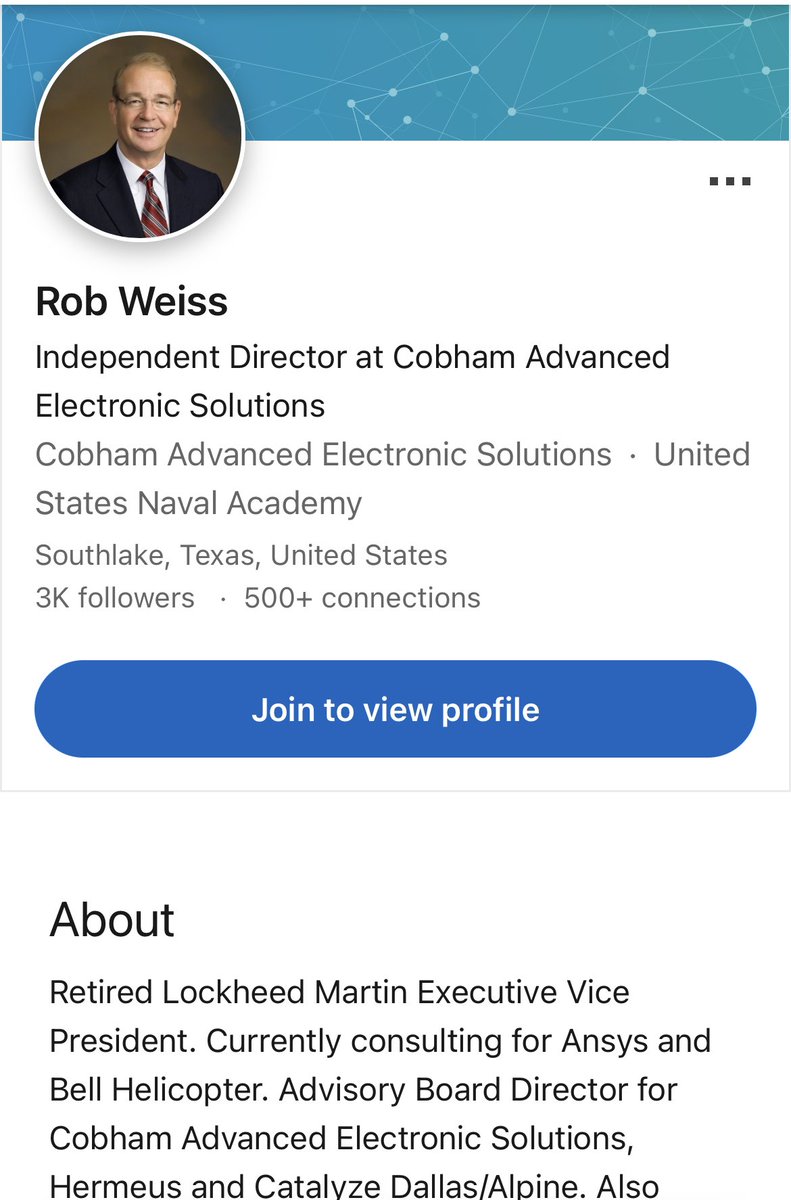Click the Independent Director headline text

point(352,381)
